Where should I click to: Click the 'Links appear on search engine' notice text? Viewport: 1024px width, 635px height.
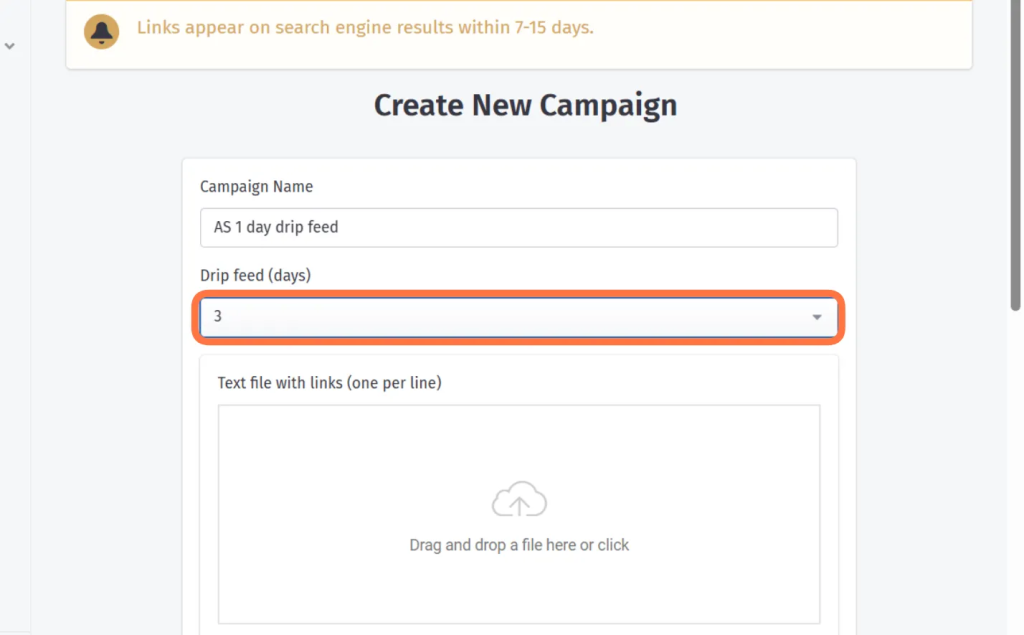(x=365, y=27)
